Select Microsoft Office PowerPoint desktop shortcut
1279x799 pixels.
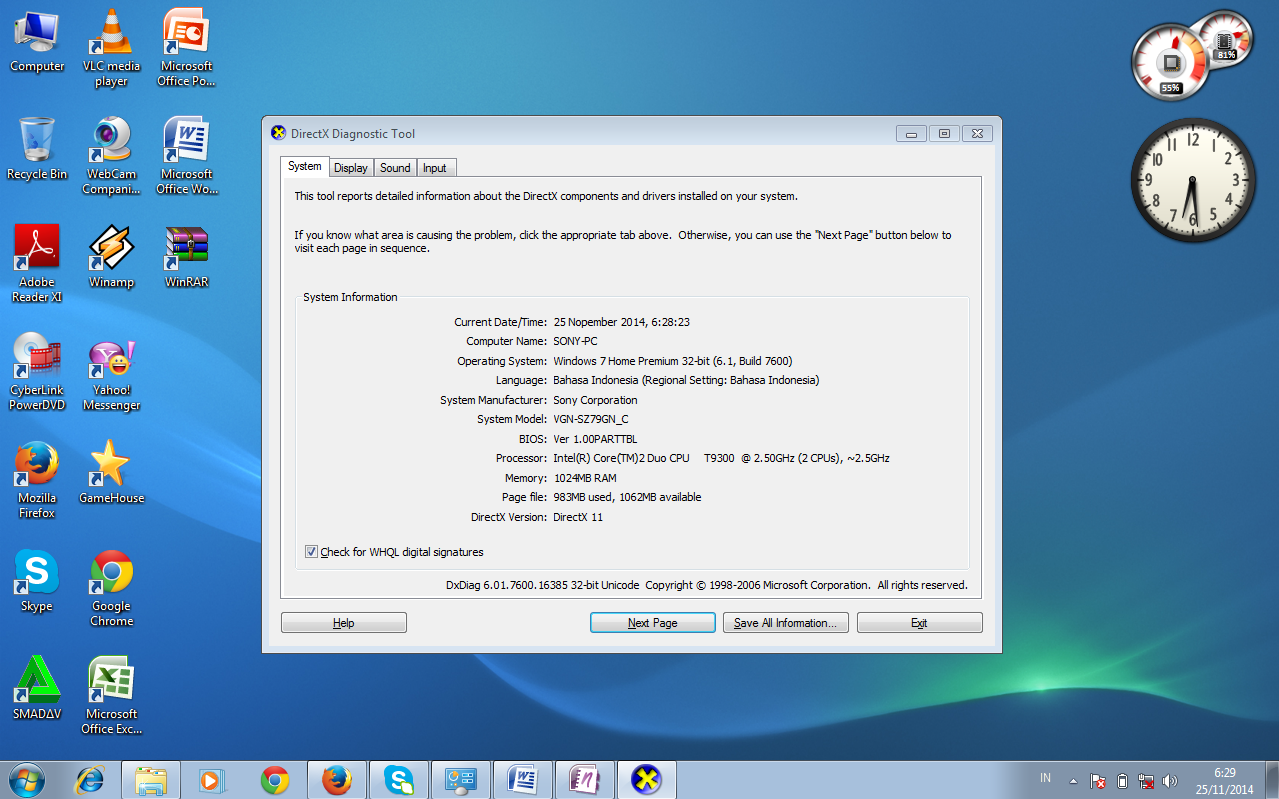186,48
